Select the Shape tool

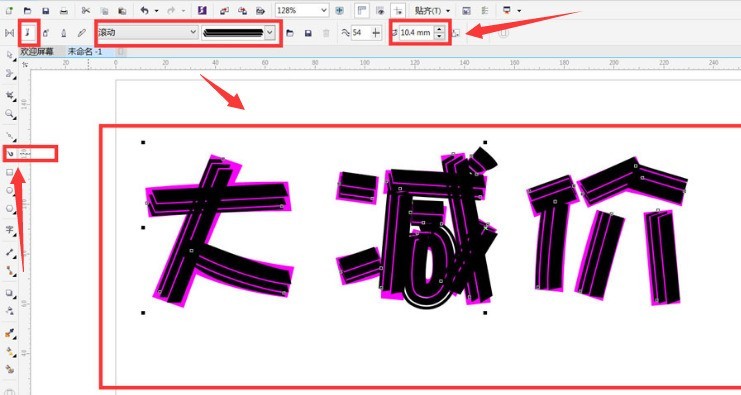click(x=10, y=74)
